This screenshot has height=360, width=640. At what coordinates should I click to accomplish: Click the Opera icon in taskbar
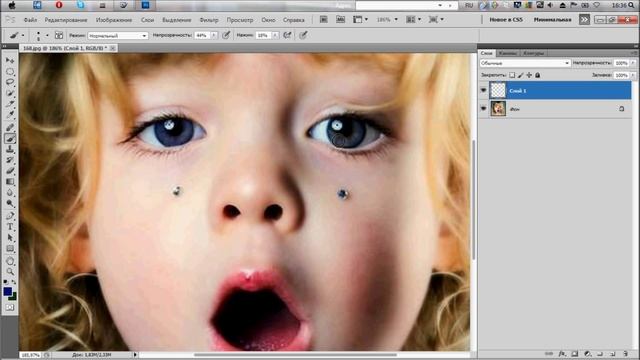coord(59,5)
